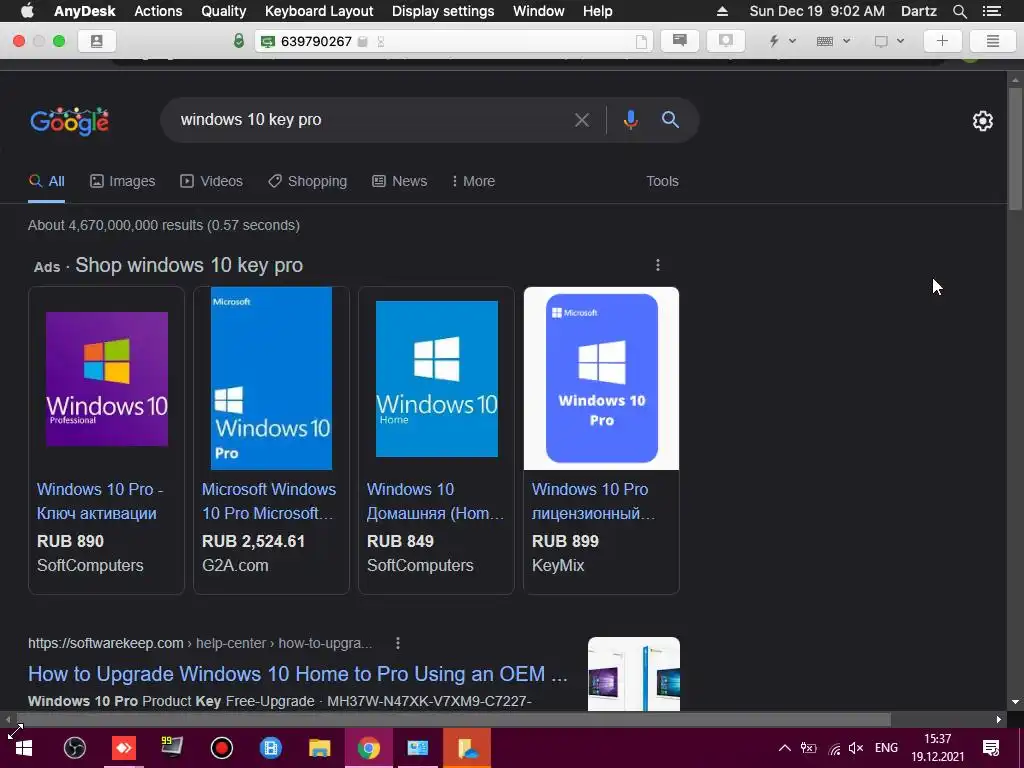This screenshot has height=768, width=1024.
Task: Open Microsoft Windows 10 Pro Microsoft... link
Action: 268,501
